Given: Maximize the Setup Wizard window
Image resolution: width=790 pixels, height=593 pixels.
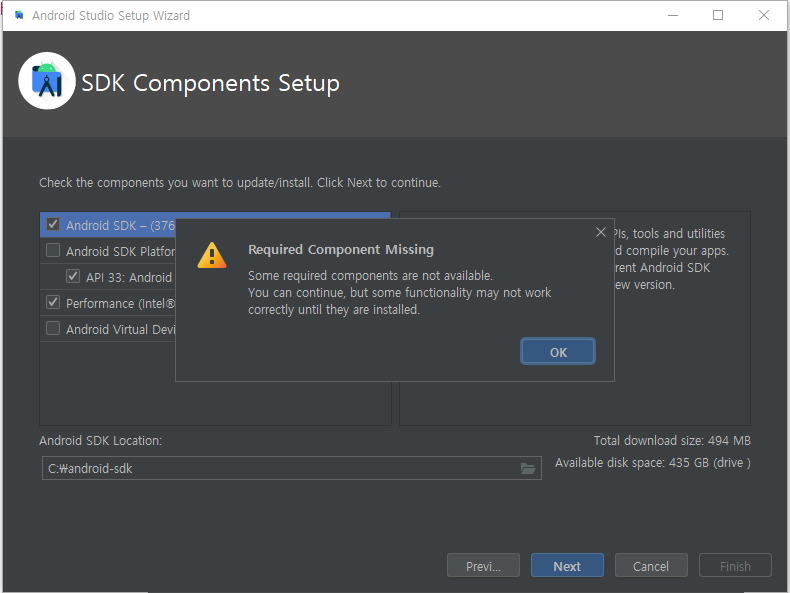Looking at the screenshot, I should tap(718, 15).
